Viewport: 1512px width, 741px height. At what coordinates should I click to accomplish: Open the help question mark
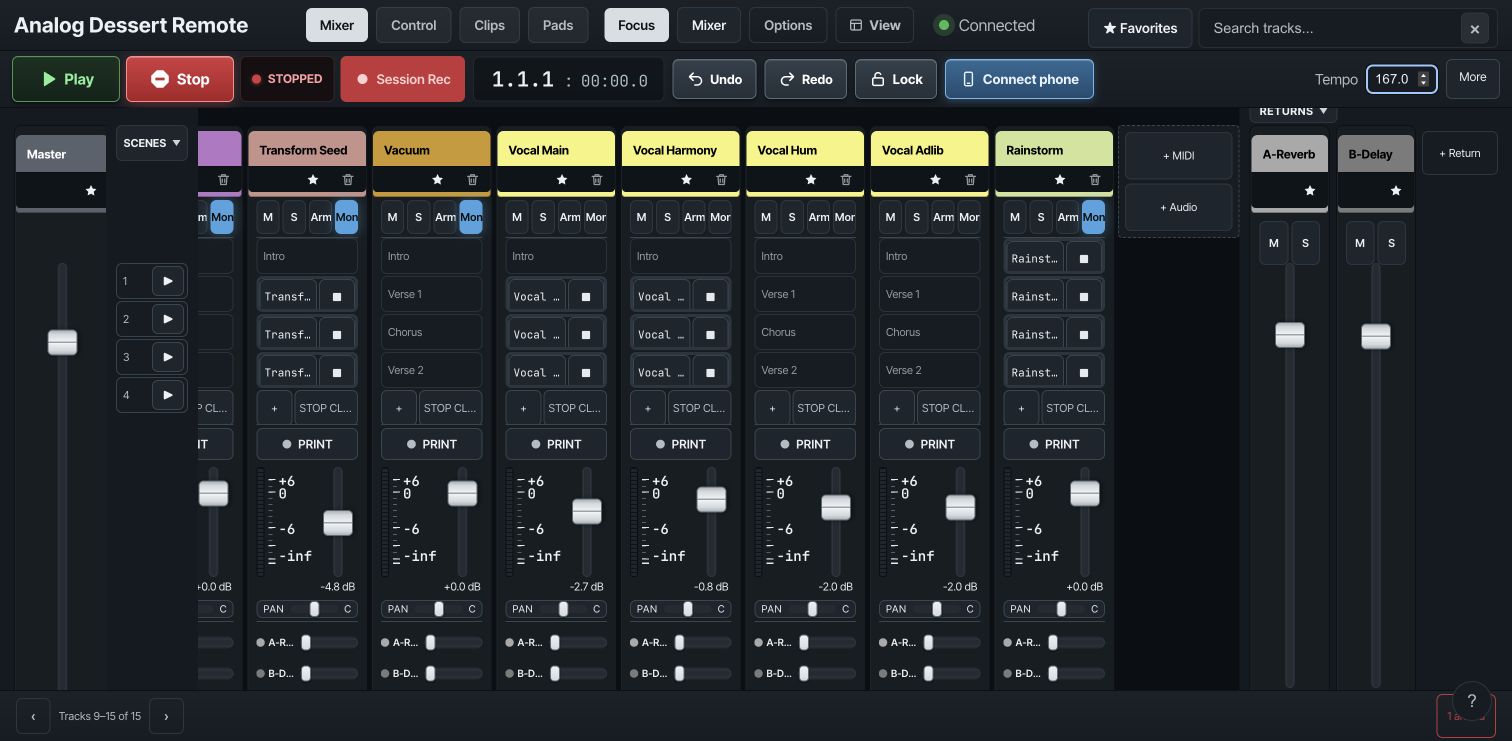click(1471, 701)
